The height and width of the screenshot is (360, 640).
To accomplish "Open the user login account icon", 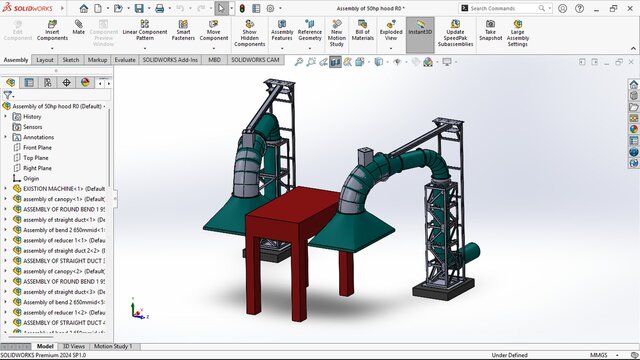I will 562,8.
